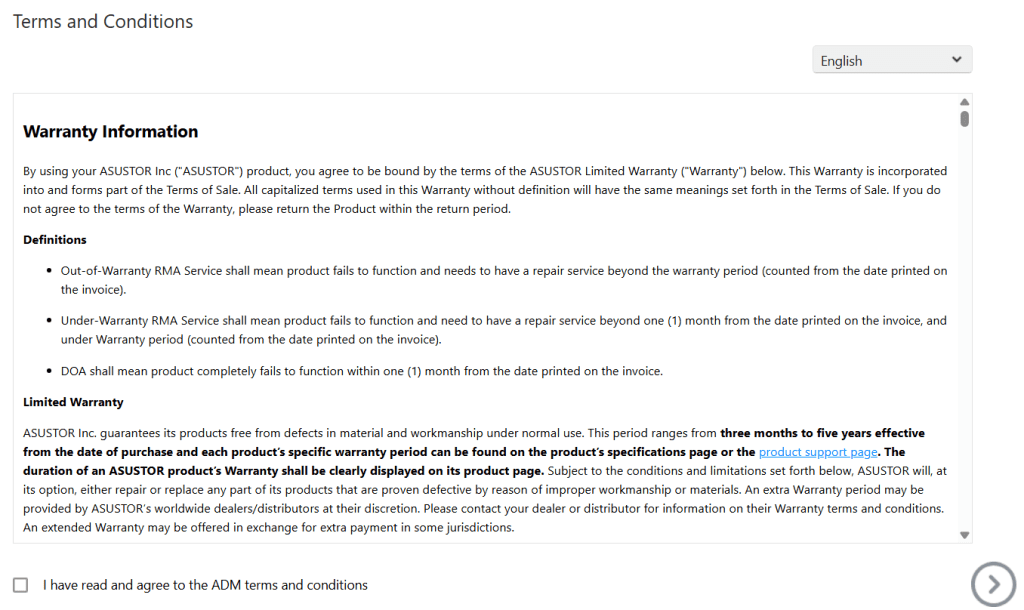The width and height of the screenshot is (1024, 610).
Task: Click the "I have read and agree" label text
Action: [x=205, y=585]
